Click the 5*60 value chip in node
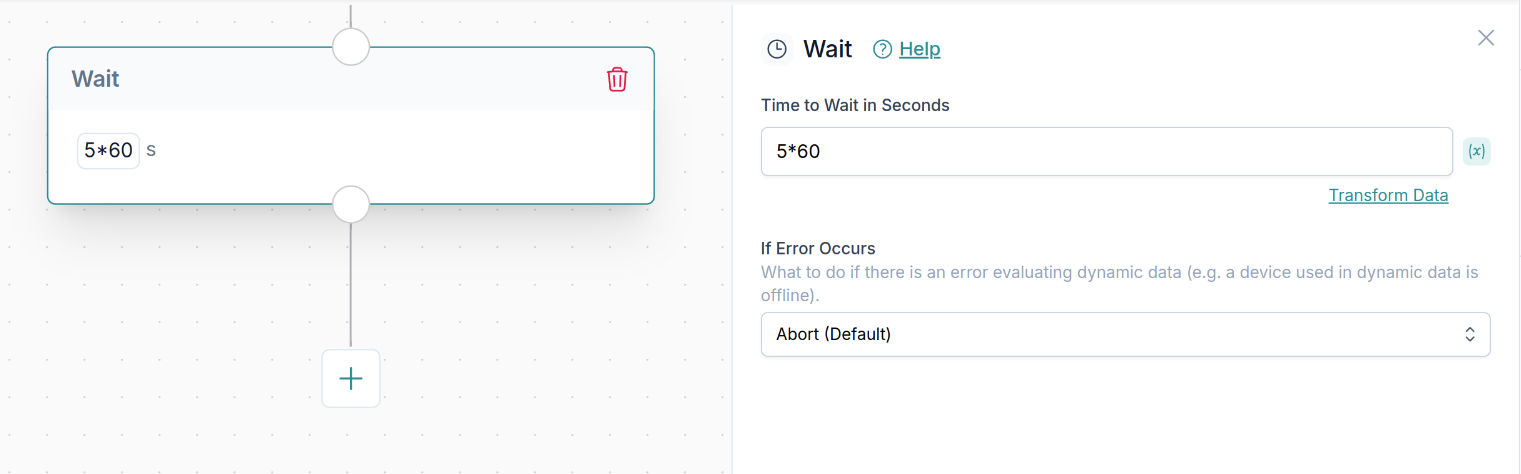The width and height of the screenshot is (1521, 474). [108, 151]
